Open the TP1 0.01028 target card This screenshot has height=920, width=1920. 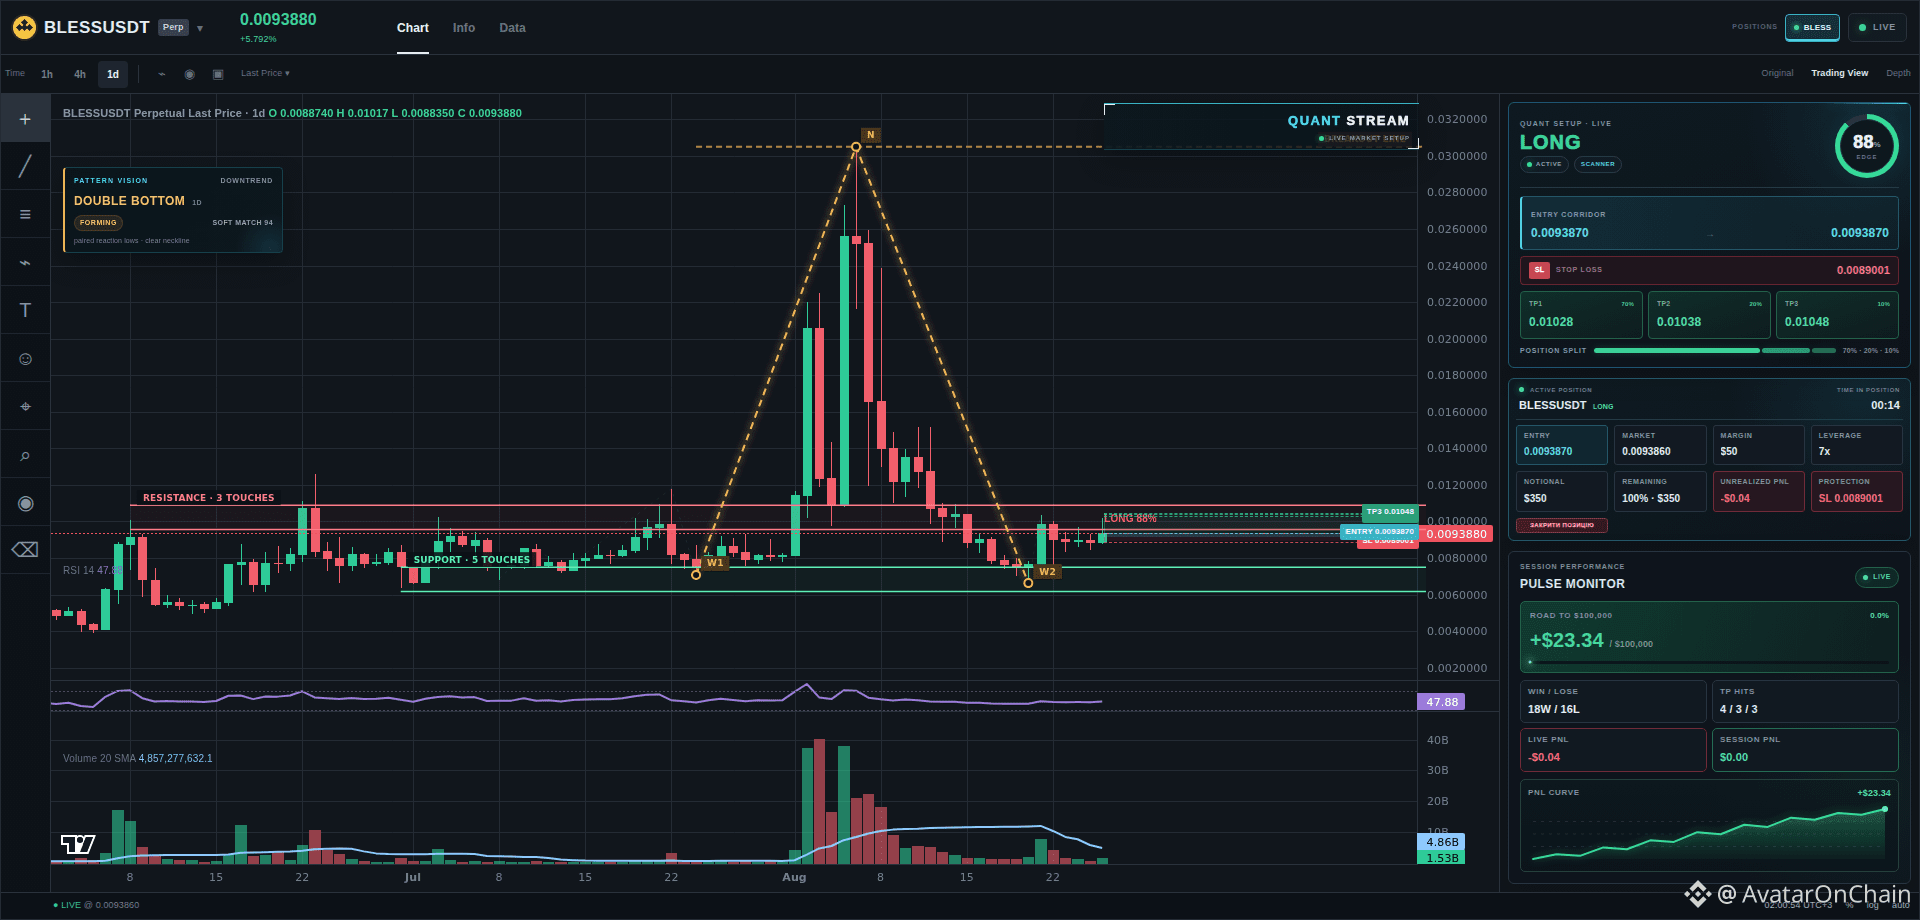tap(1581, 315)
